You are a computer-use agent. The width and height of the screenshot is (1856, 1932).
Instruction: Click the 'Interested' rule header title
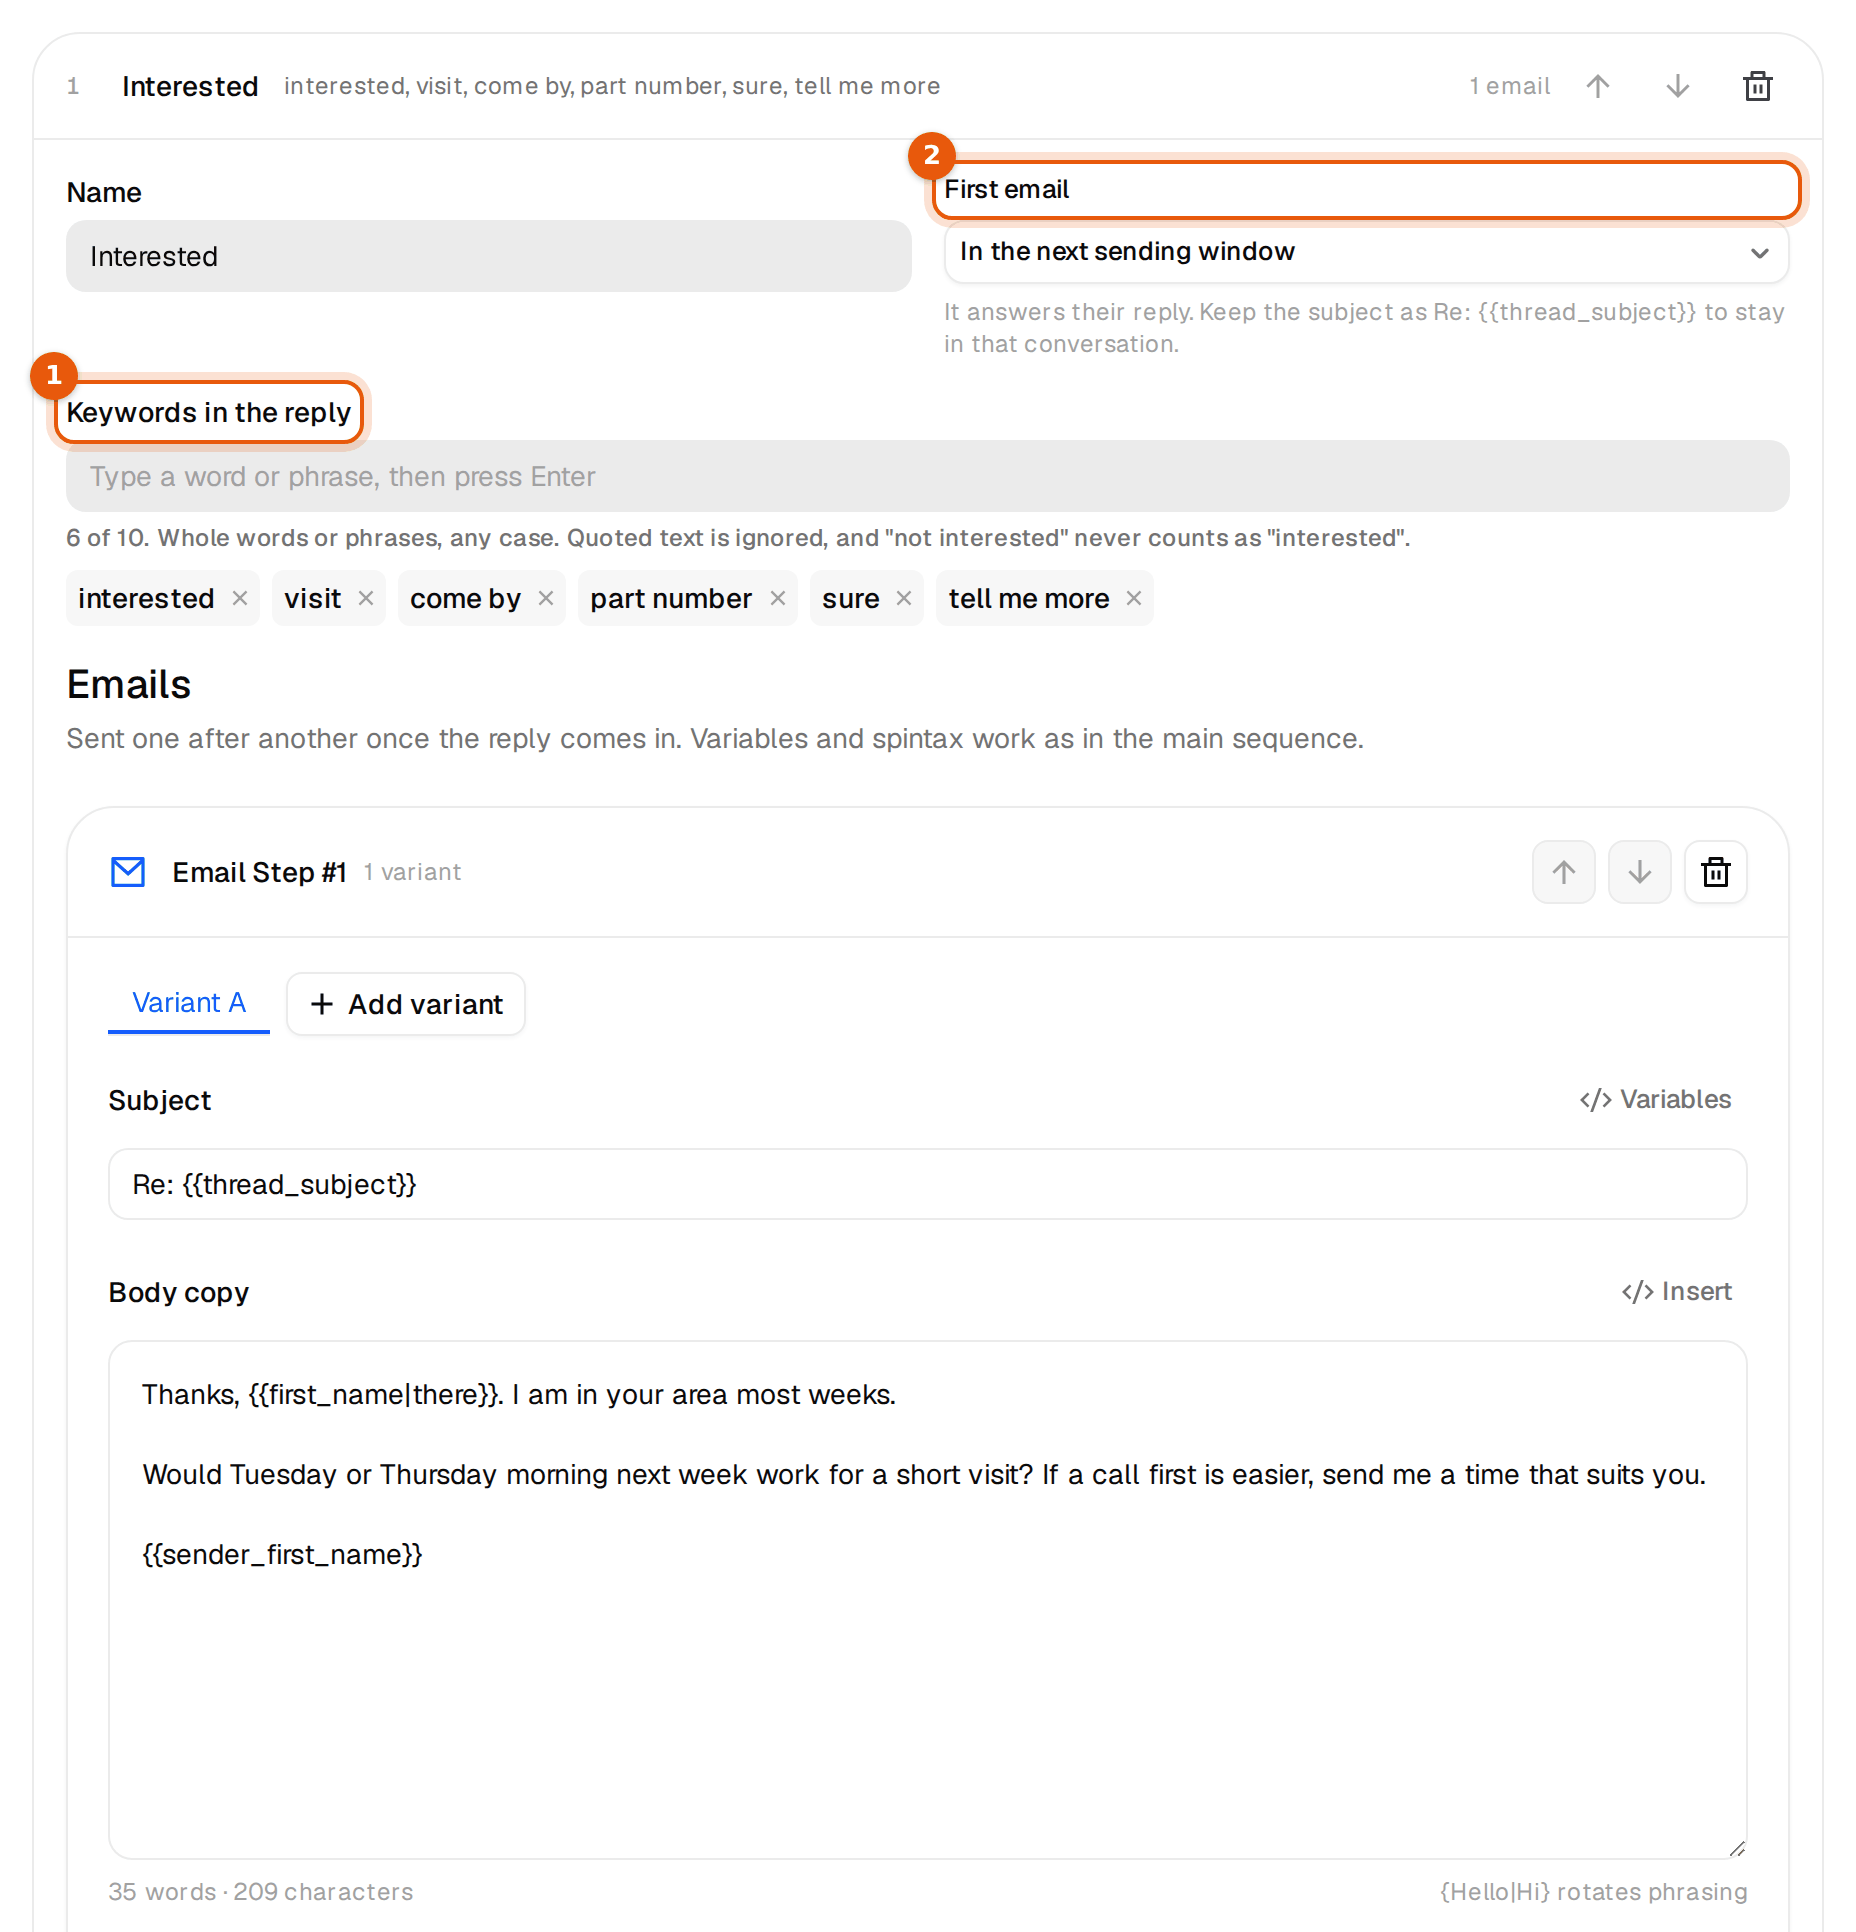pyautogui.click(x=190, y=87)
